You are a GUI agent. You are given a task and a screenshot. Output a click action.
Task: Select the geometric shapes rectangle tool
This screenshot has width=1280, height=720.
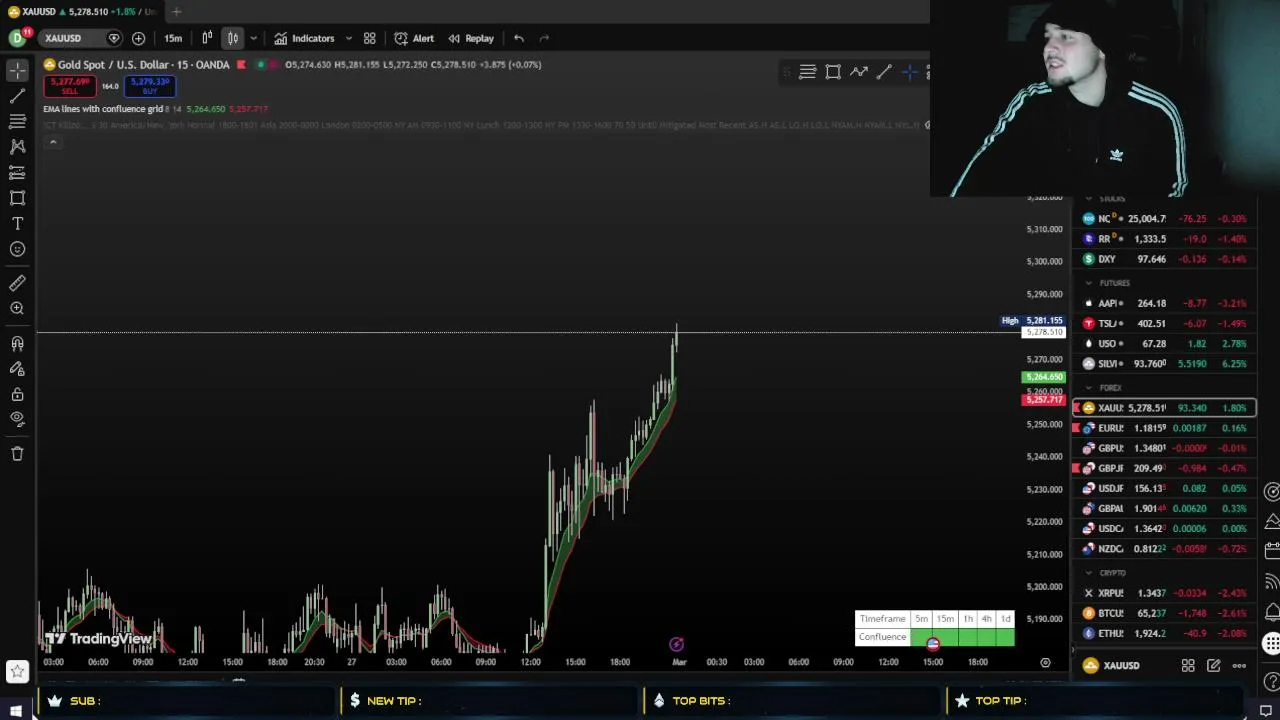click(17, 198)
